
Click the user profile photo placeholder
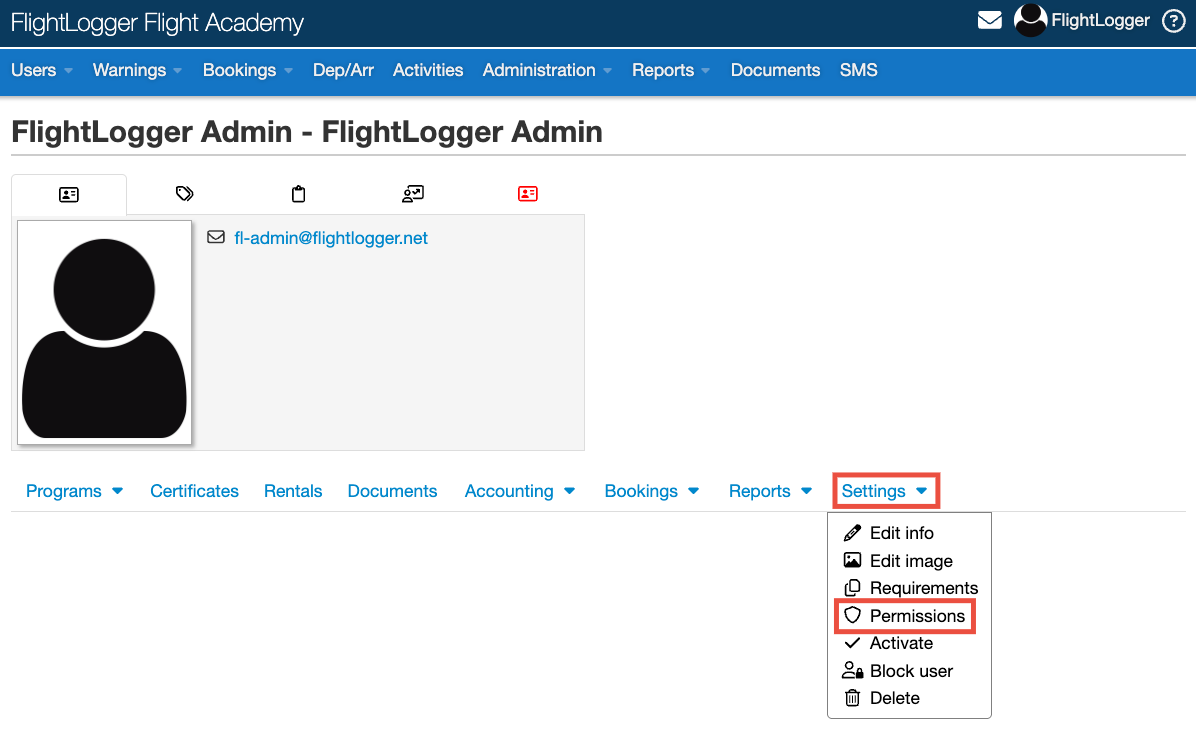[x=104, y=332]
